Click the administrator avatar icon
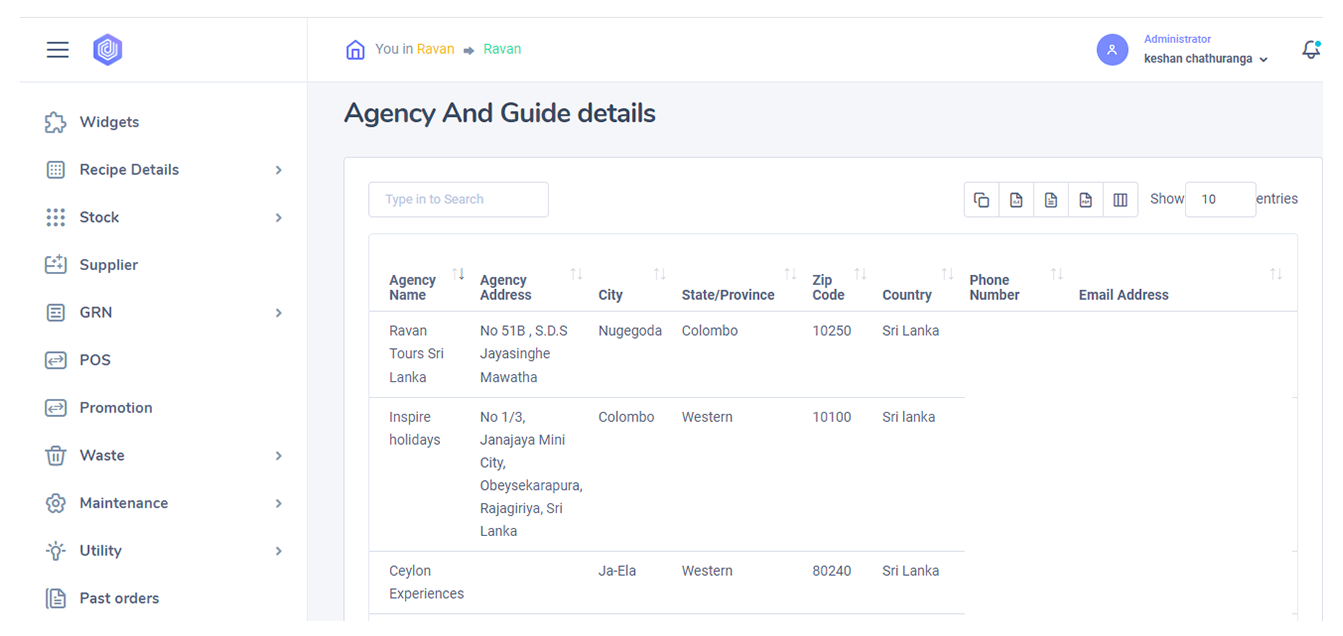Image resolution: width=1343 pixels, height=636 pixels. tap(1112, 50)
